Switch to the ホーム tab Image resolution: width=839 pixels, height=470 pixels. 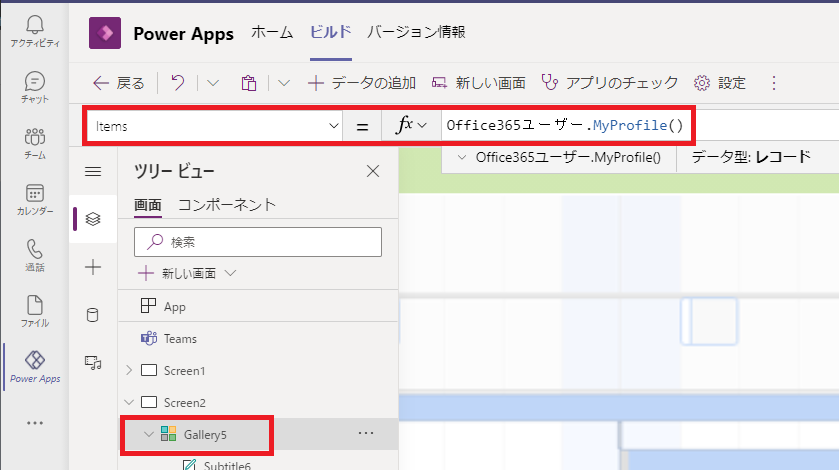coord(272,32)
